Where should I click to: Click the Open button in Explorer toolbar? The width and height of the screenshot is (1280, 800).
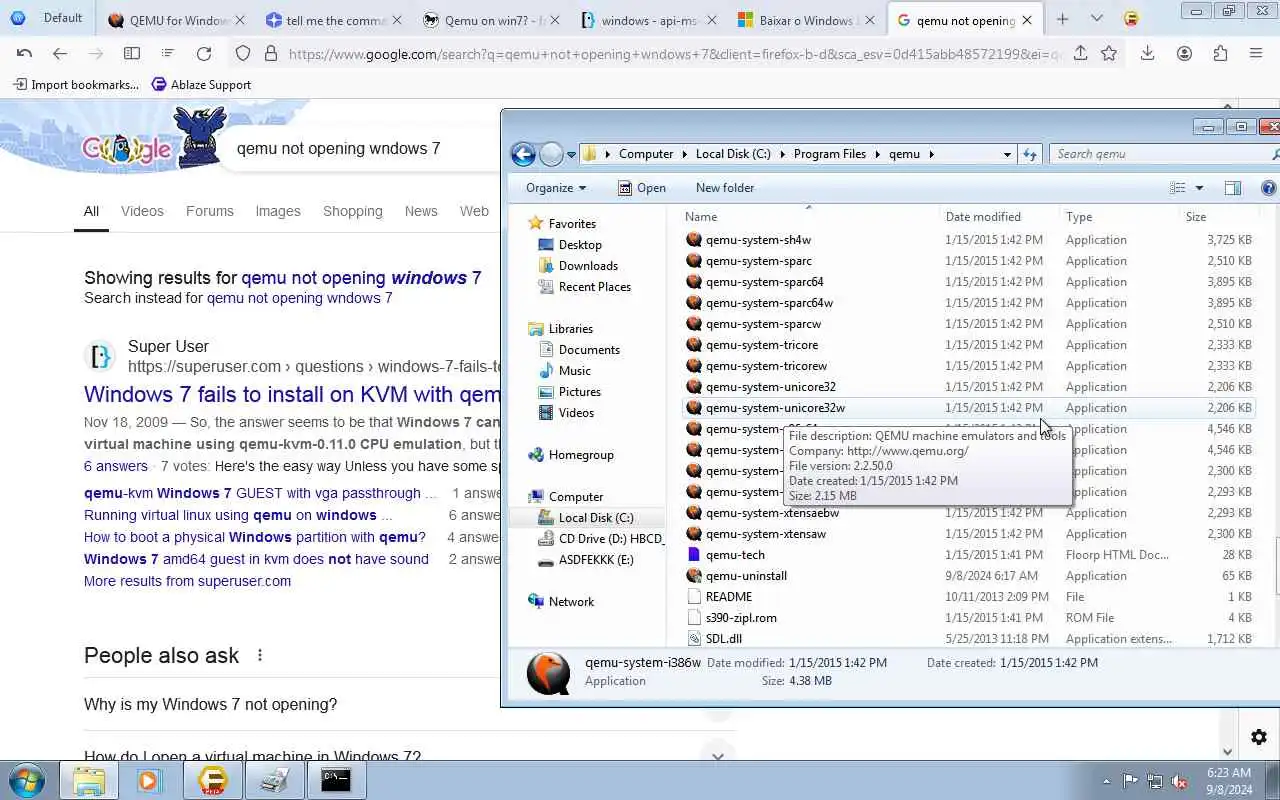[x=641, y=188]
